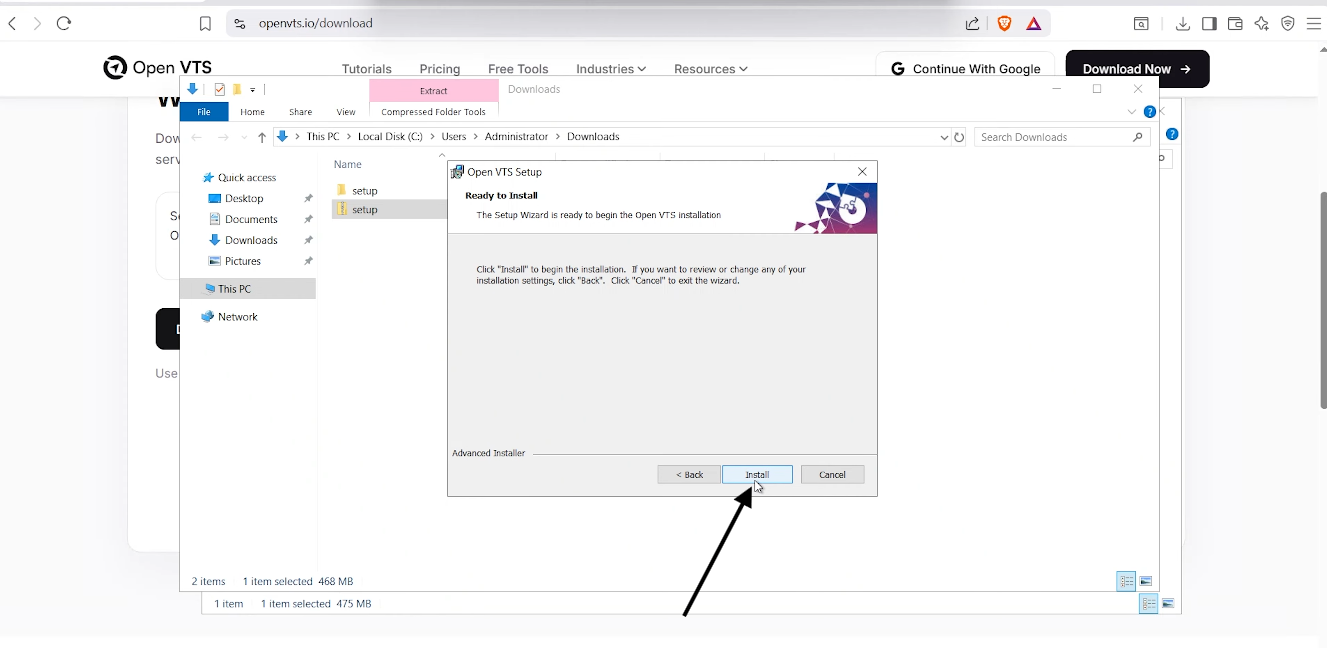
Task: Click the site settings icon in address bar
Action: click(239, 23)
